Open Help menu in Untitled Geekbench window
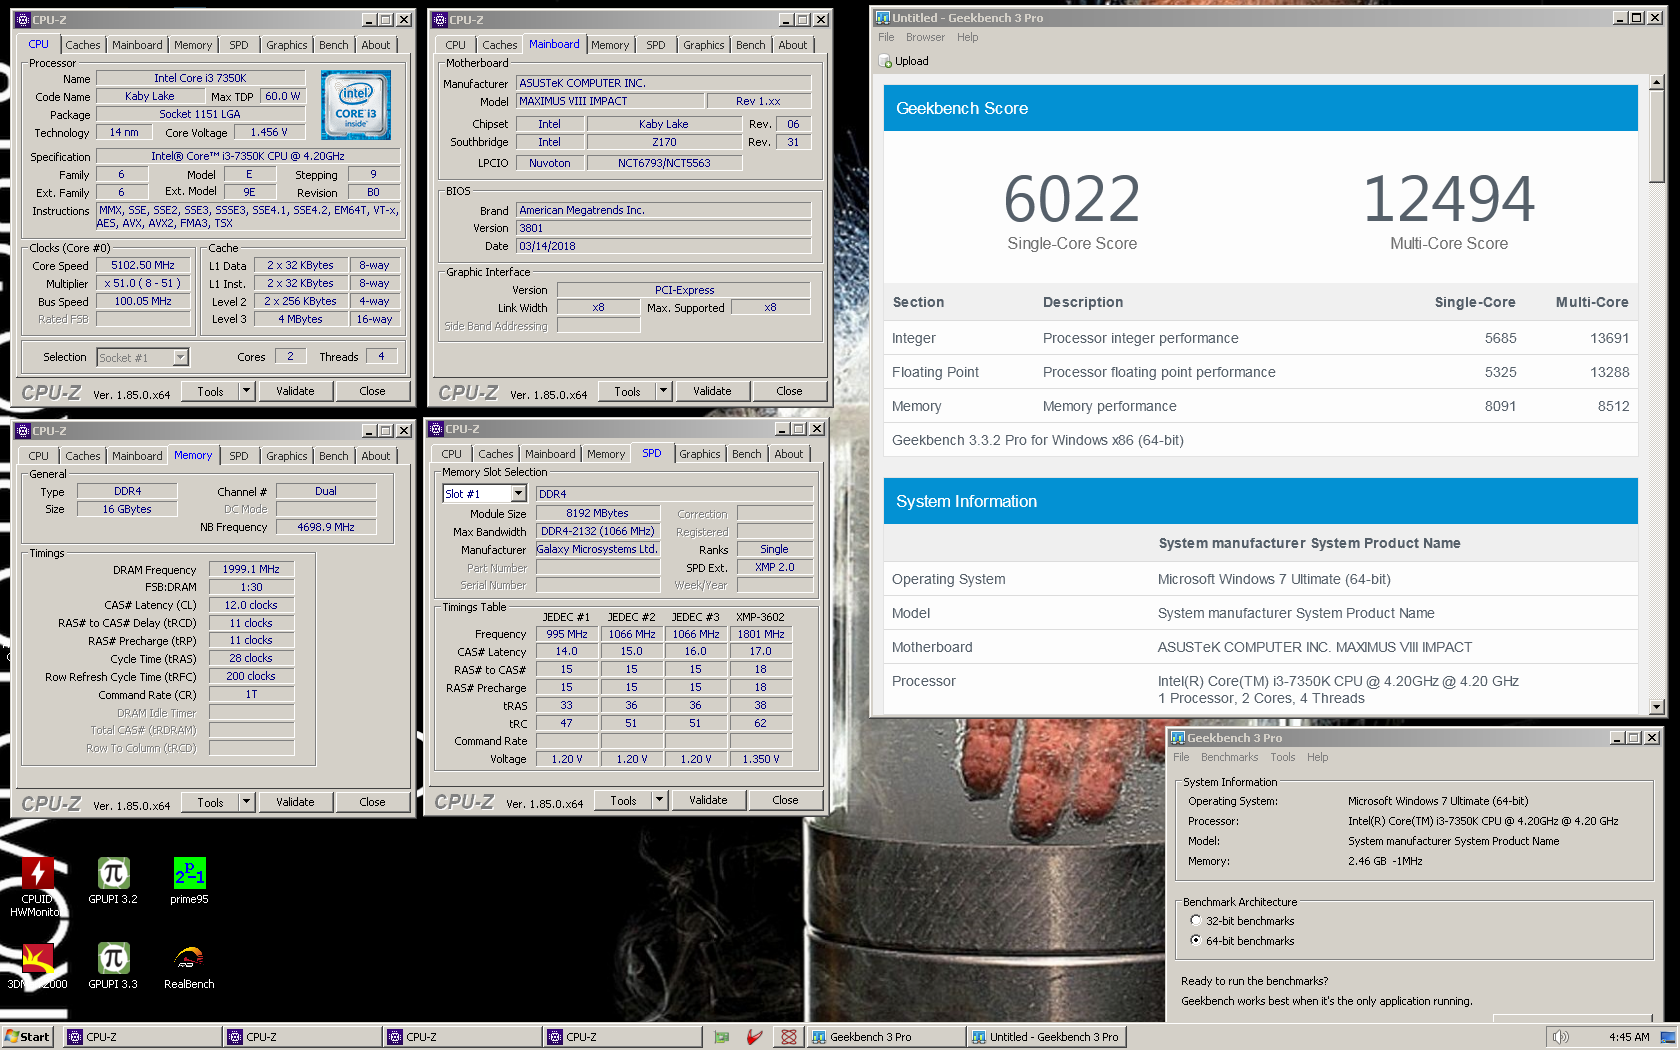The height and width of the screenshot is (1050, 1680). [x=967, y=37]
